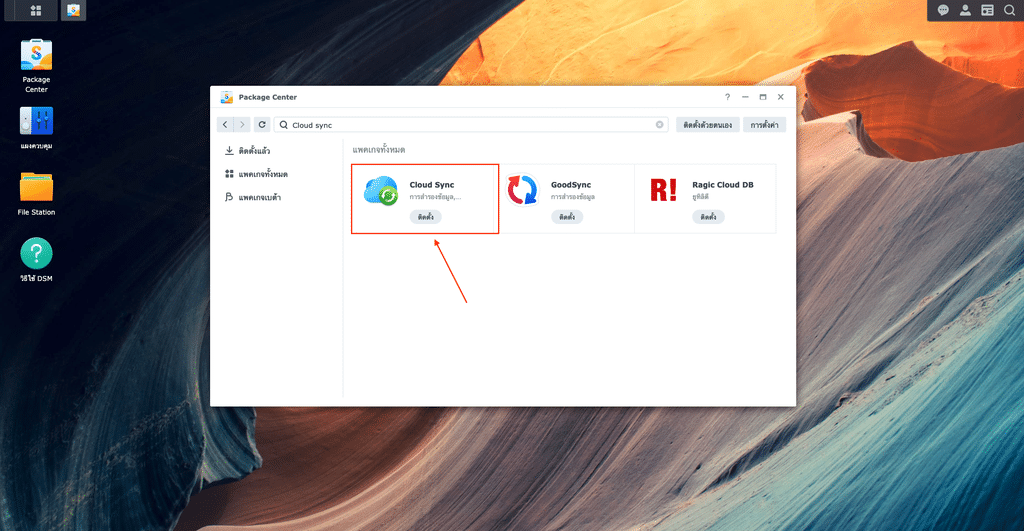Go forward in Package Center
This screenshot has width=1024, height=531.
pos(242,125)
